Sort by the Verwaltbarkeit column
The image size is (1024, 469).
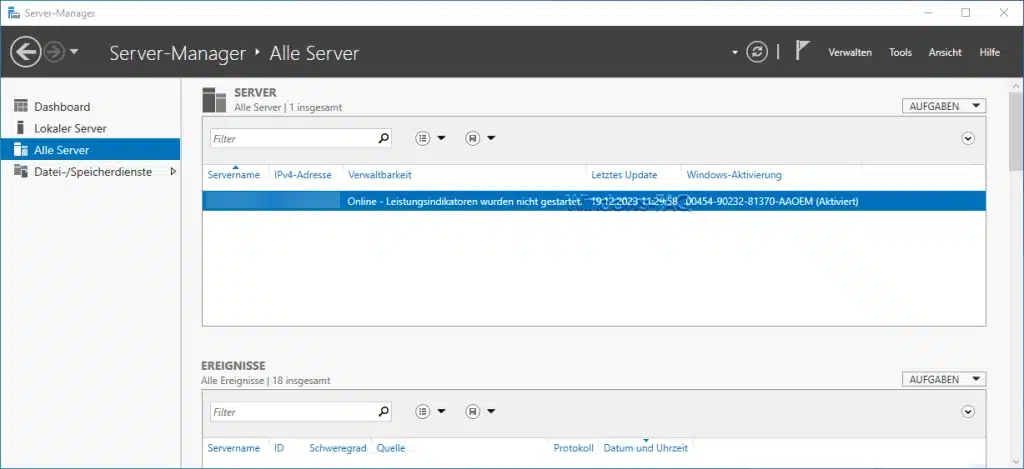(380, 175)
